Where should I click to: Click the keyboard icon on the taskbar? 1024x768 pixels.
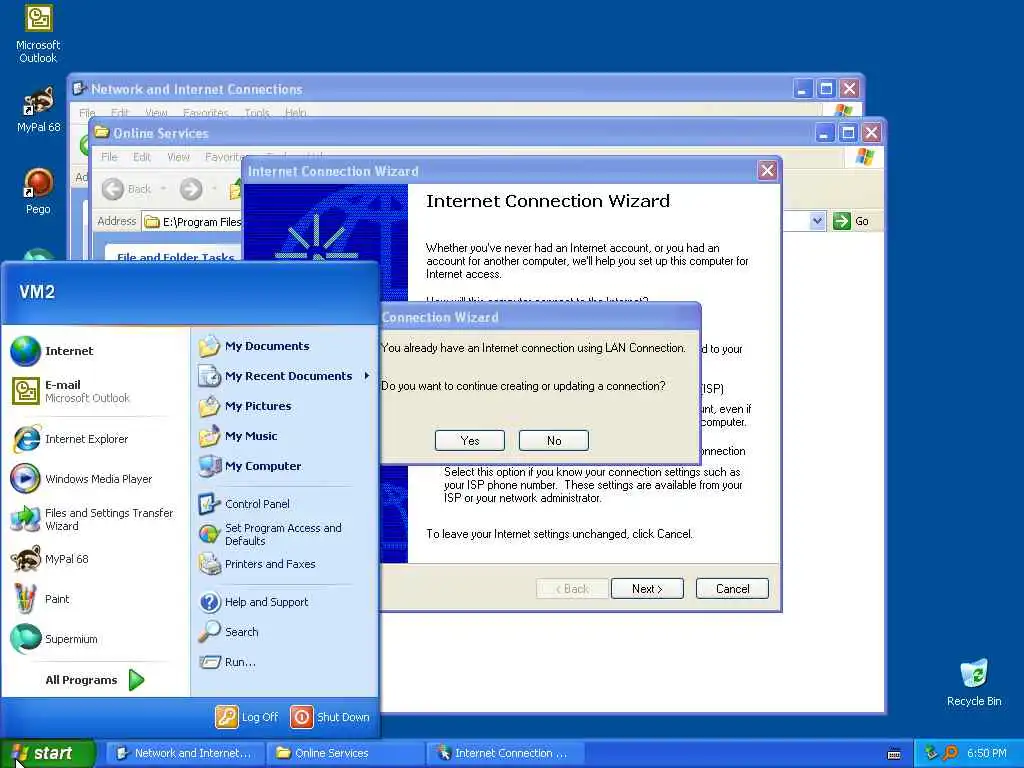894,754
